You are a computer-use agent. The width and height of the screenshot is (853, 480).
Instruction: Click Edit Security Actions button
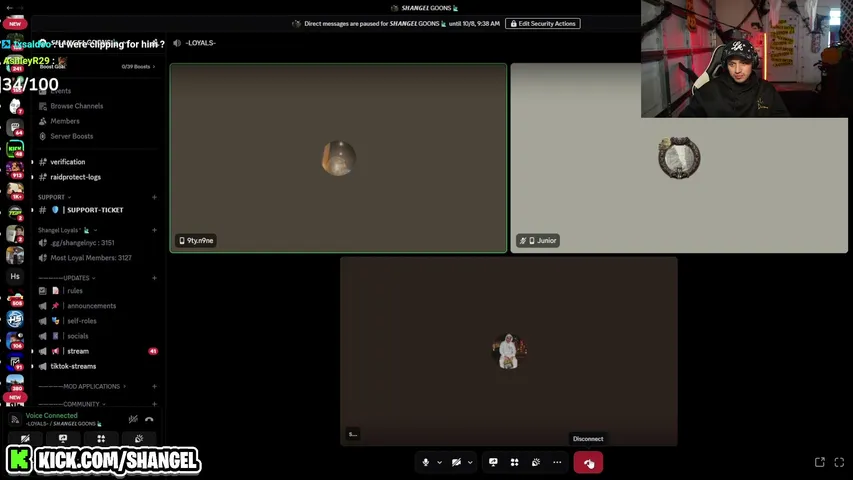[x=542, y=23]
